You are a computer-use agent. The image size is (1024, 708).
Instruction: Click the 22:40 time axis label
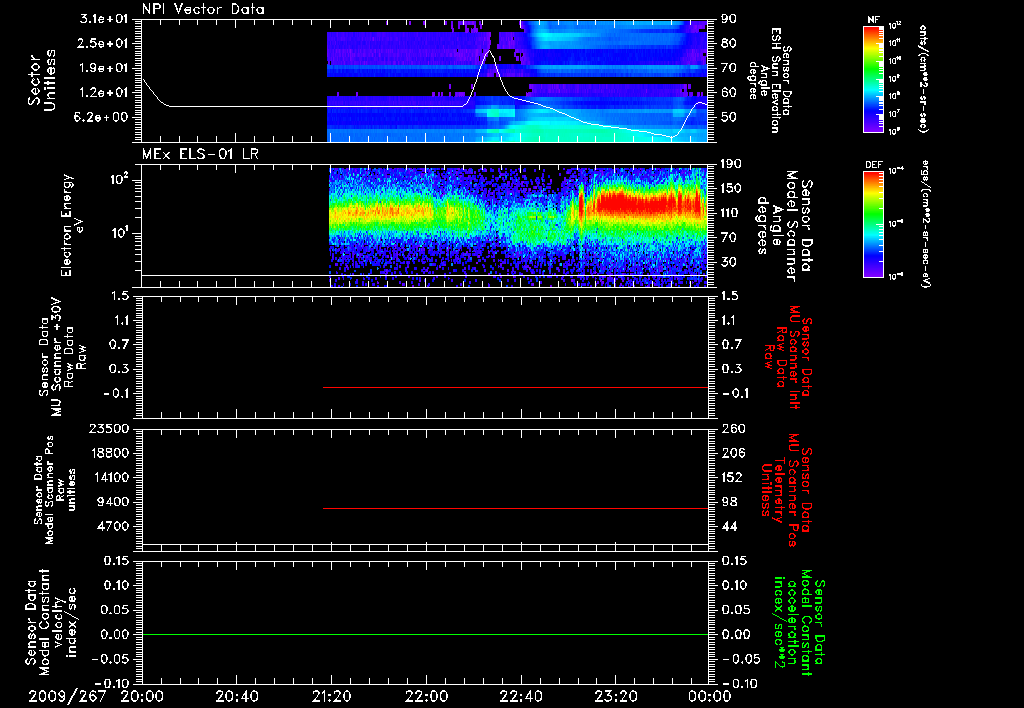pyautogui.click(x=520, y=696)
